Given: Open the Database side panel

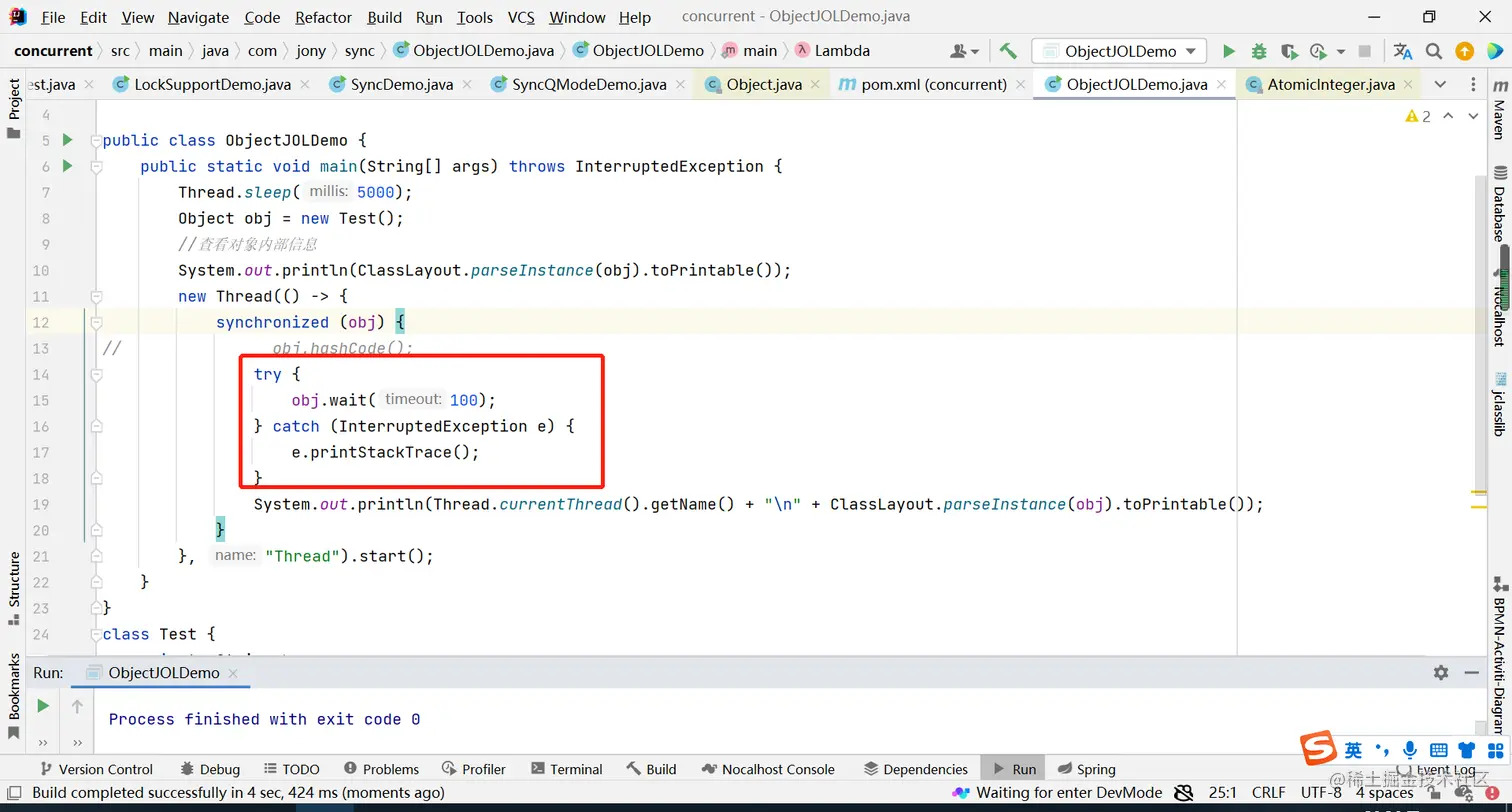Looking at the screenshot, I should (x=1498, y=205).
